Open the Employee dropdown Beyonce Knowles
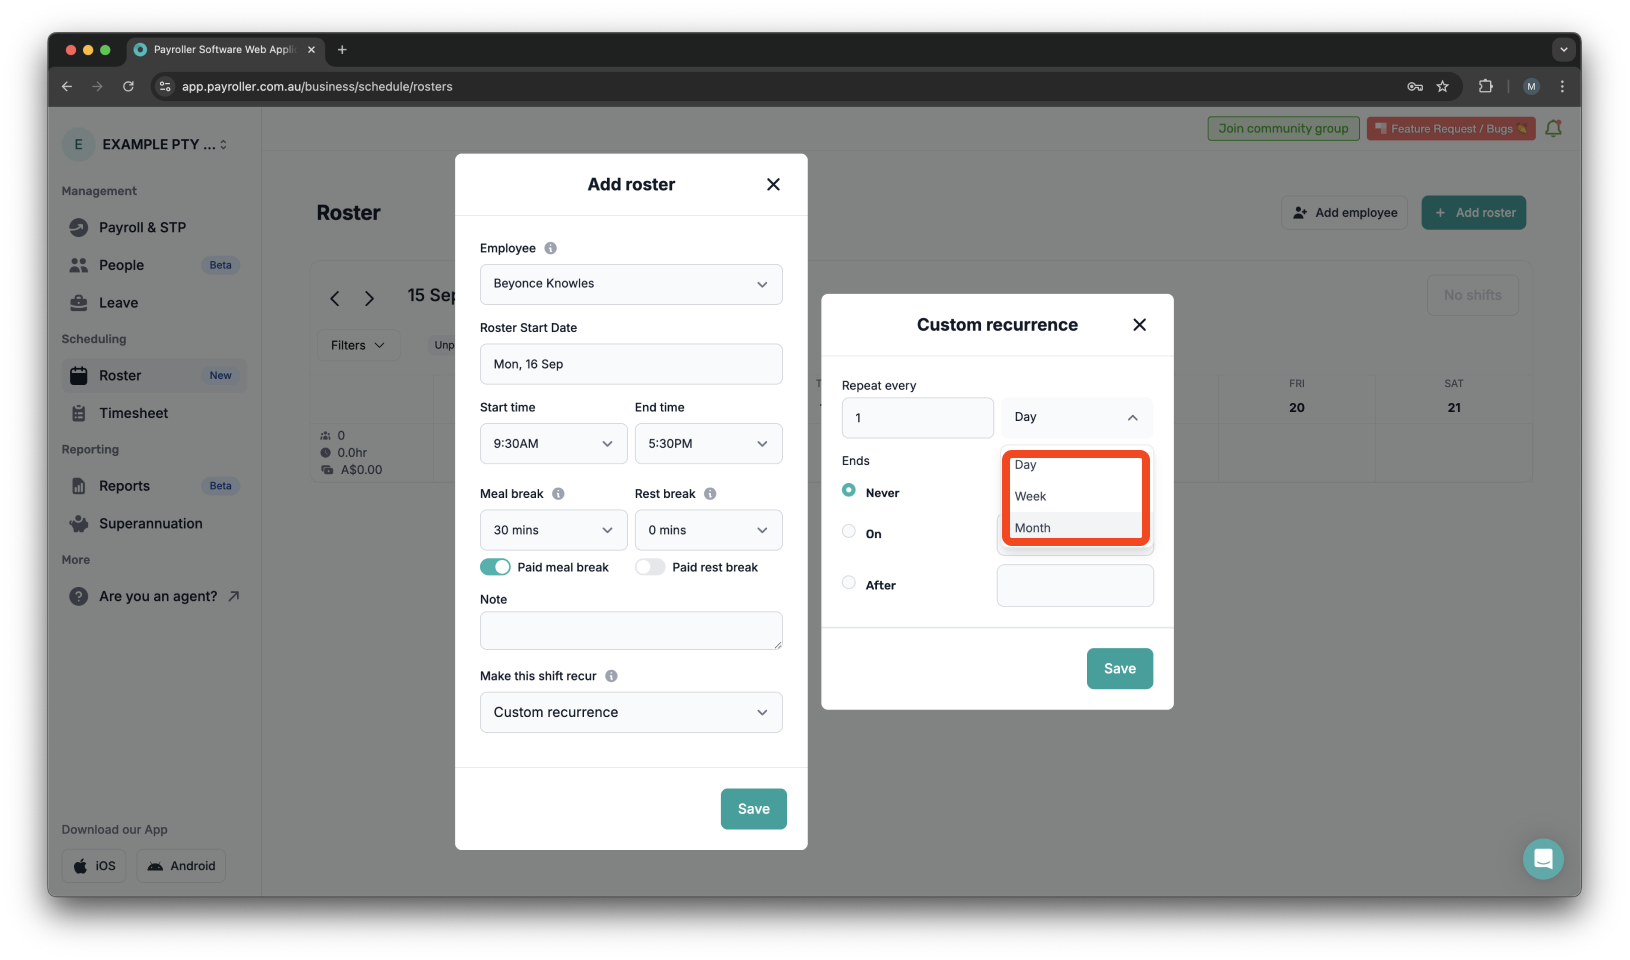1630x960 pixels. coord(631,284)
